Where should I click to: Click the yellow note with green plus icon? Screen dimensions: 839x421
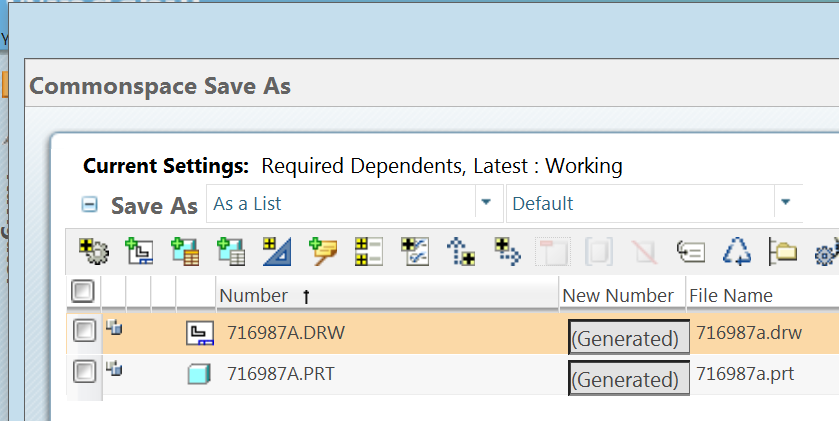pyautogui.click(x=323, y=251)
